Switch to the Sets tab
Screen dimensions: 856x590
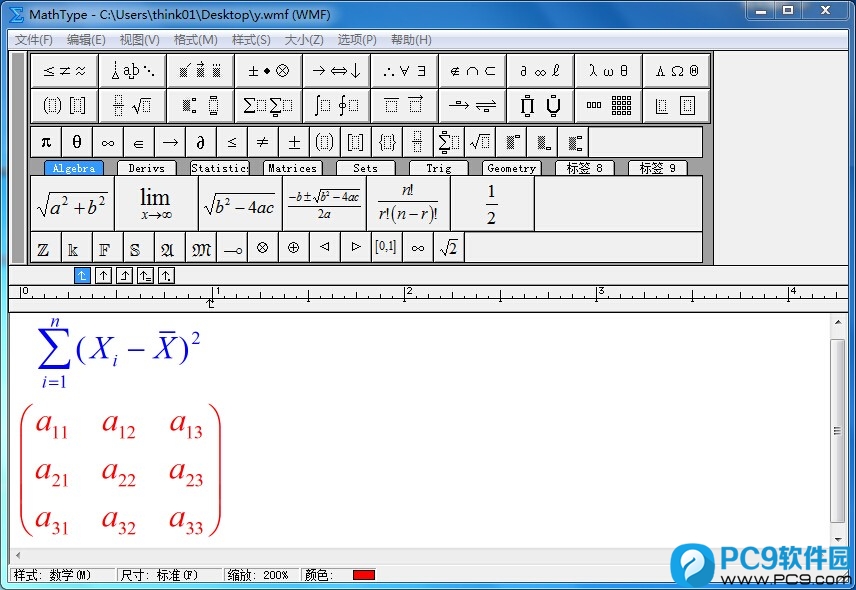(365, 168)
